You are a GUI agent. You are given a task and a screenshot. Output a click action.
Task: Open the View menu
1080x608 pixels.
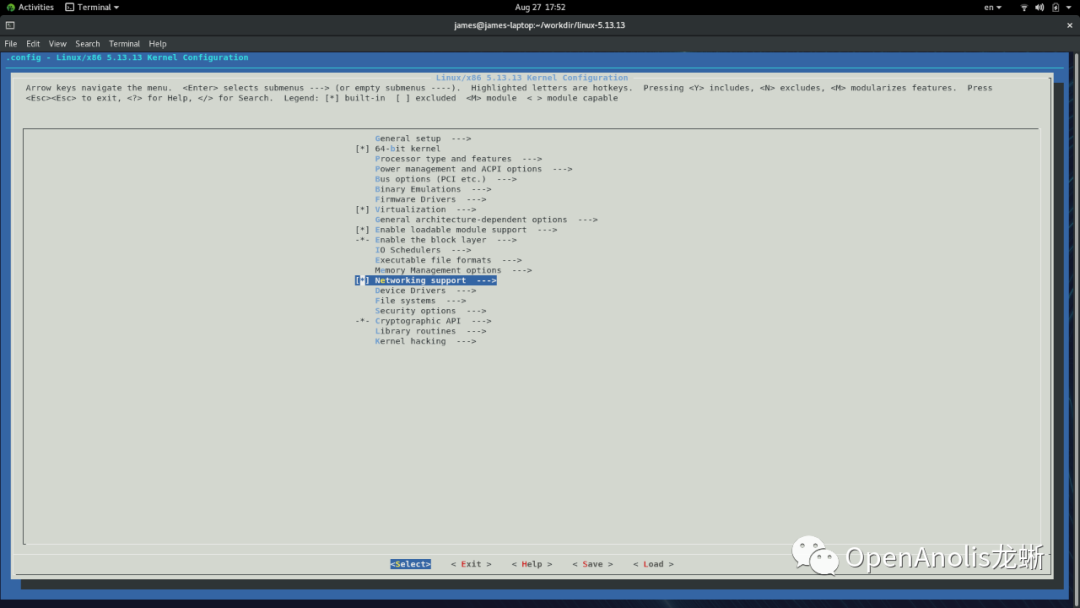(x=57, y=43)
